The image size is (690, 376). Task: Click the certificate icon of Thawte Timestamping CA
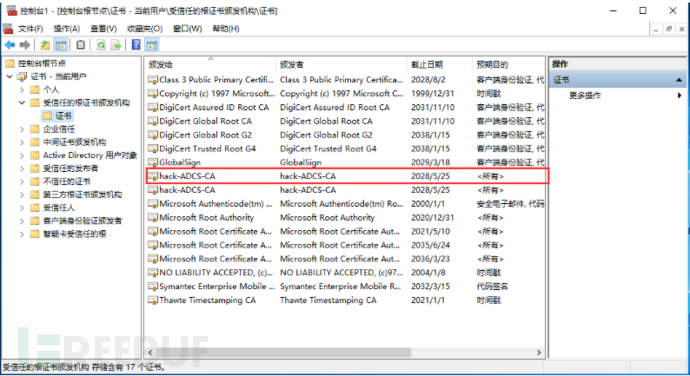[153, 300]
